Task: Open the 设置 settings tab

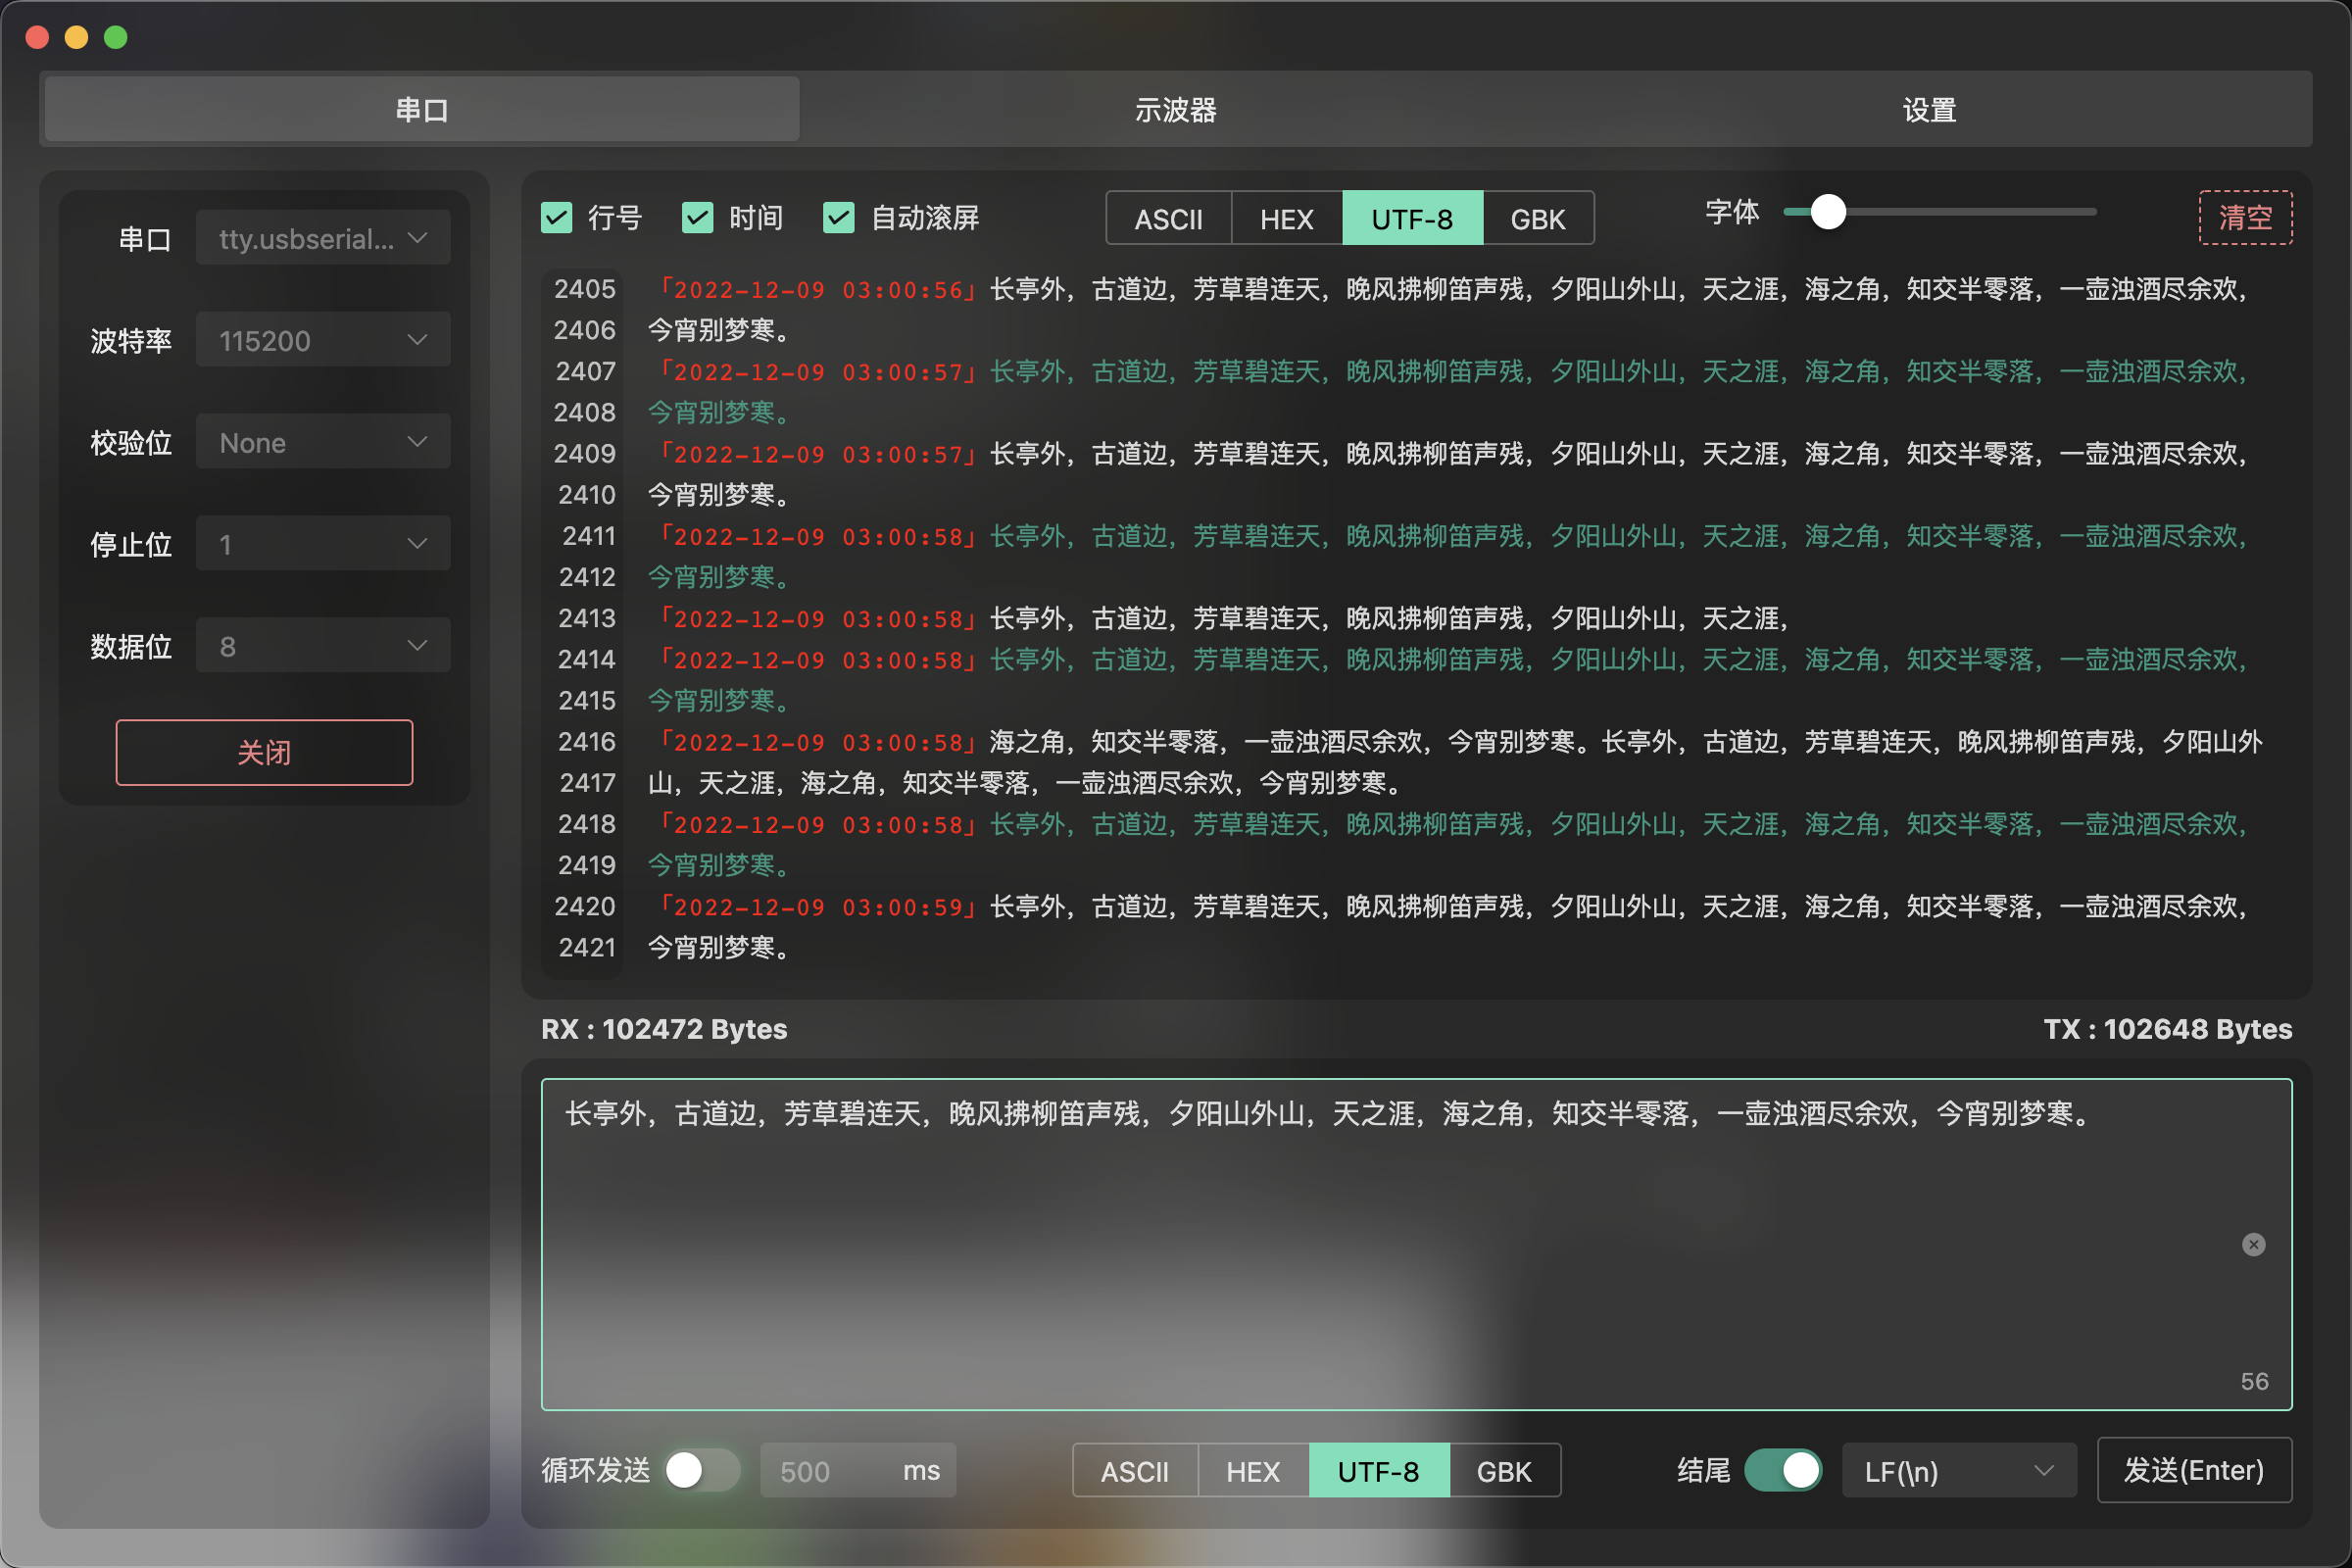Action: point(1928,109)
